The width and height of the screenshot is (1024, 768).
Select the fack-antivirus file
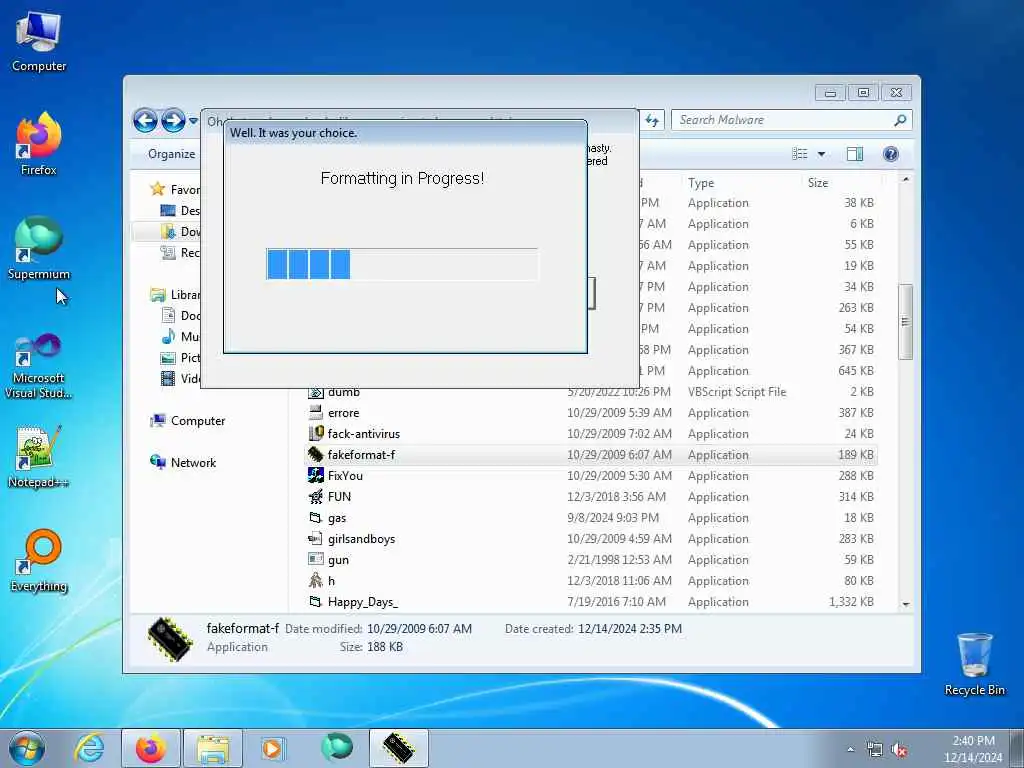[591, 434]
